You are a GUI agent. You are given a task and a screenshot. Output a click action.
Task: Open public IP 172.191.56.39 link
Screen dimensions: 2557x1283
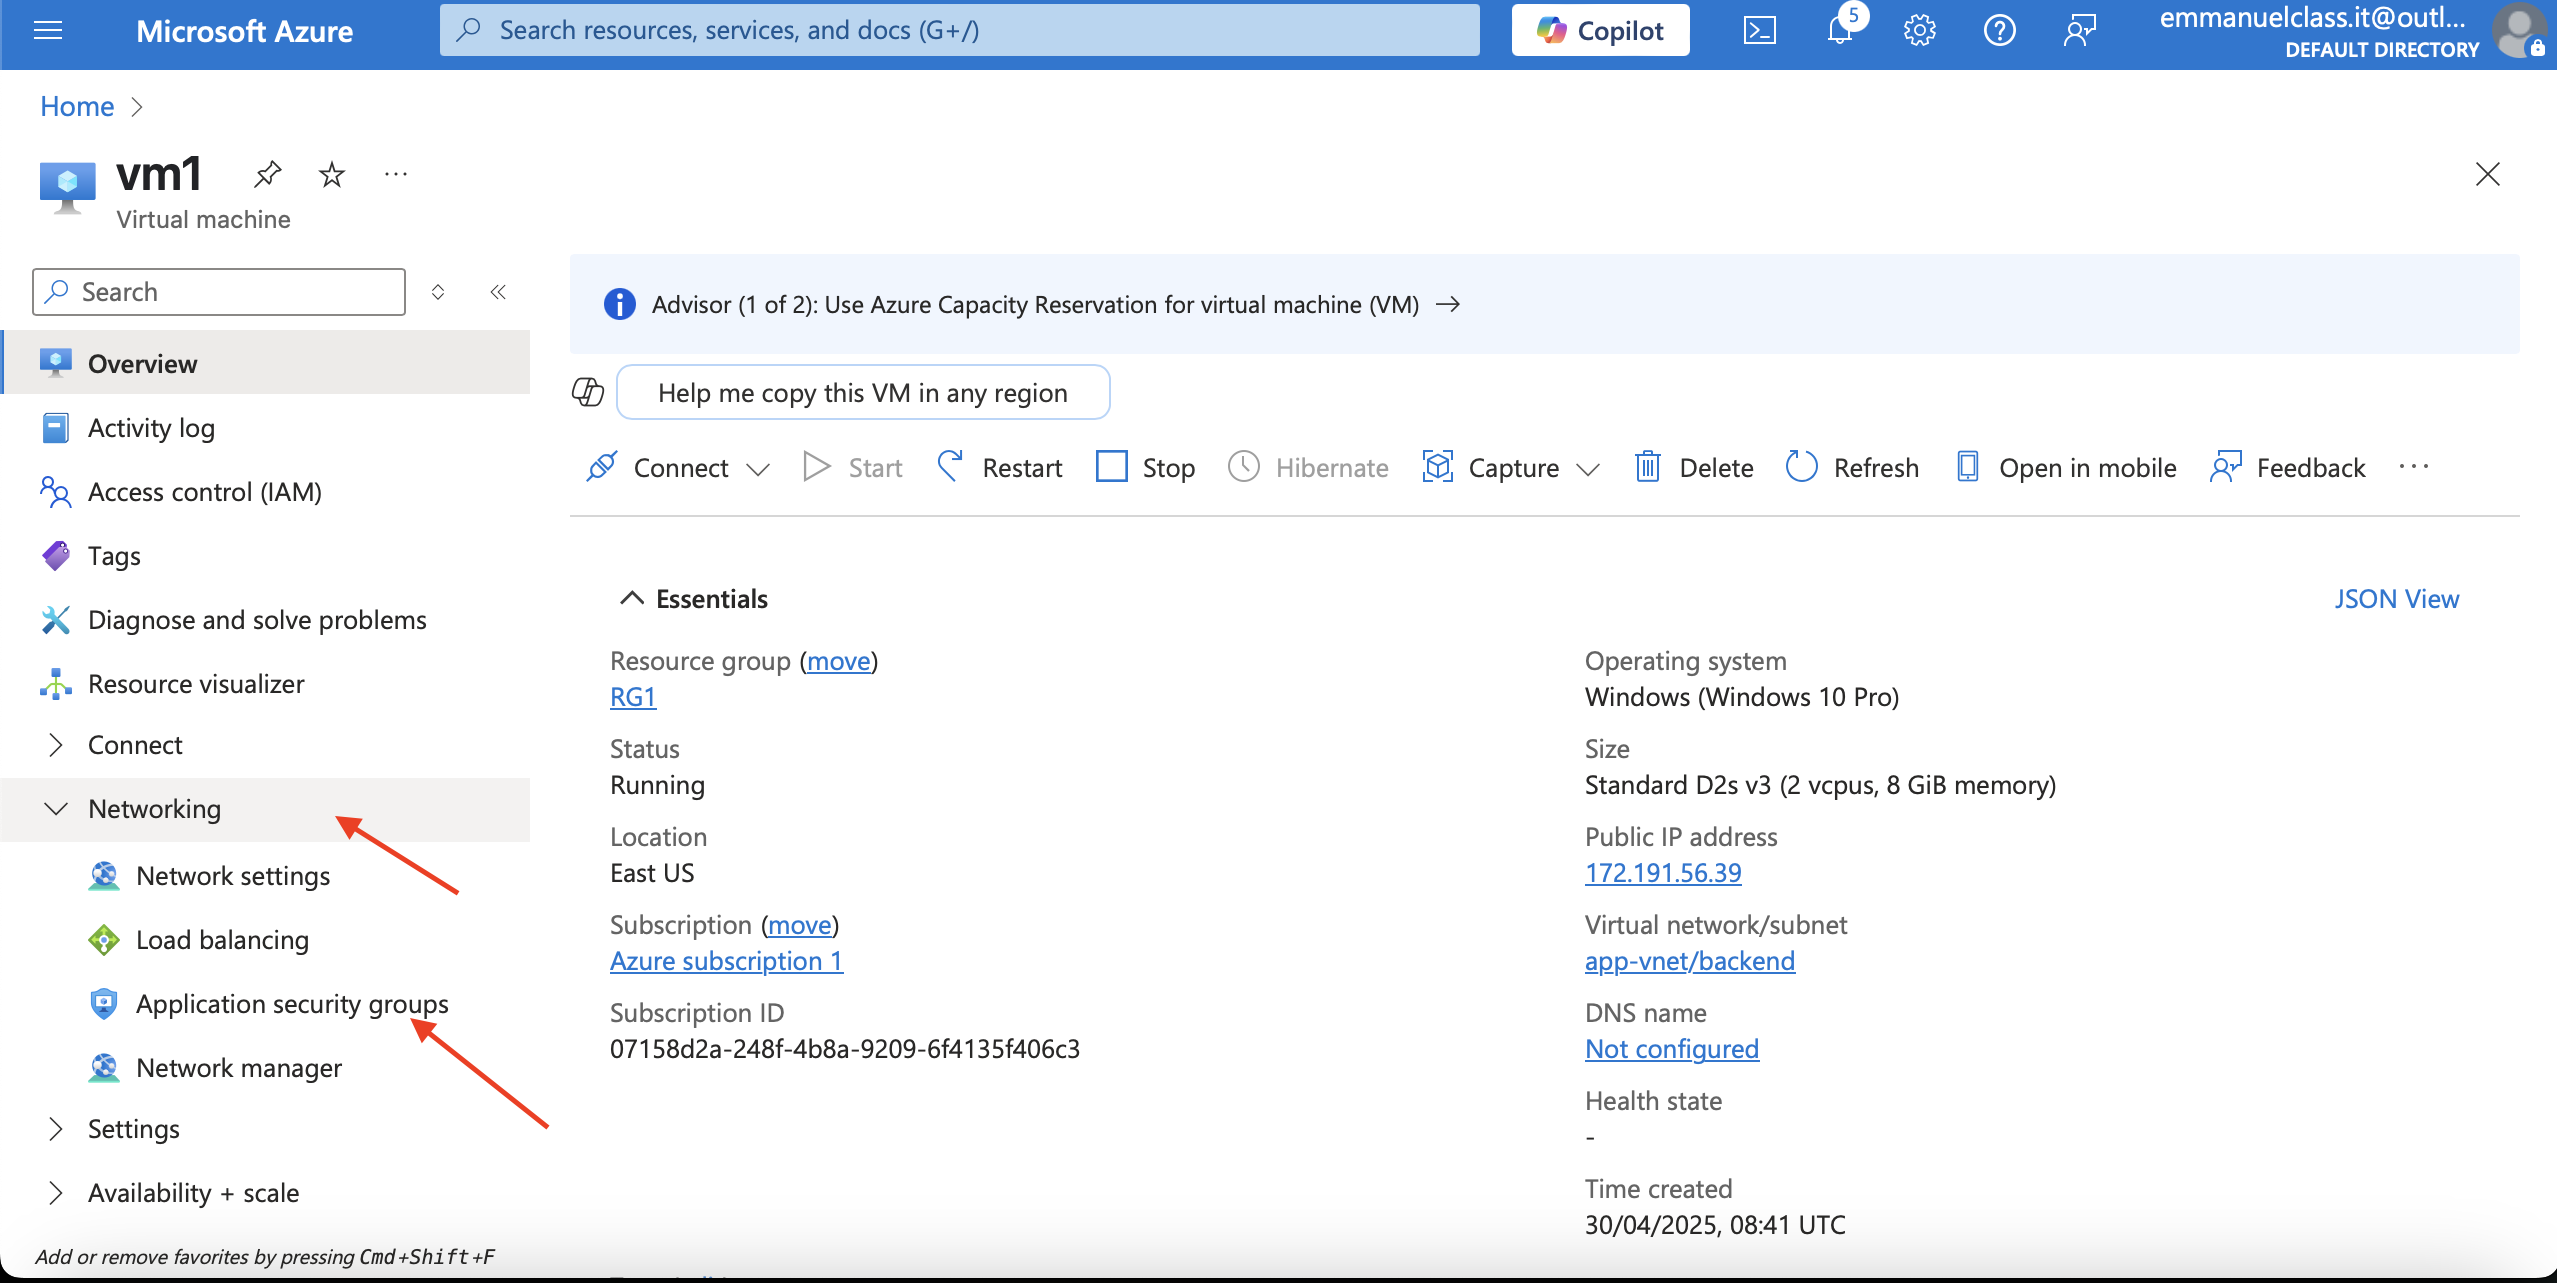point(1663,873)
